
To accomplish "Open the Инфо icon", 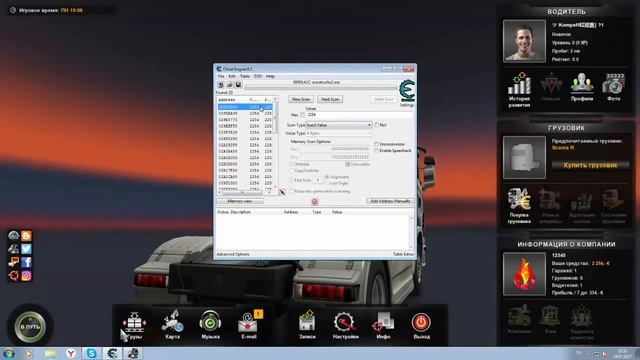I will tap(383, 326).
